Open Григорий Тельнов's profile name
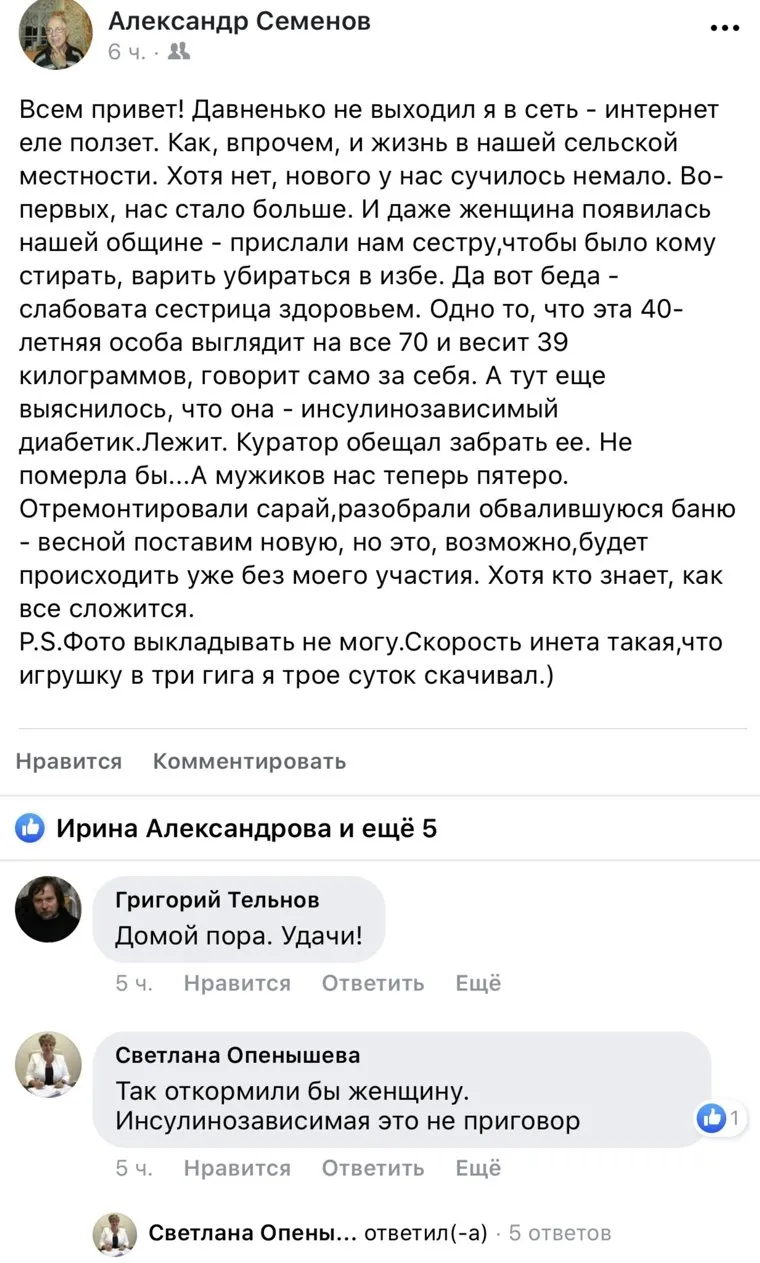 (x=217, y=900)
